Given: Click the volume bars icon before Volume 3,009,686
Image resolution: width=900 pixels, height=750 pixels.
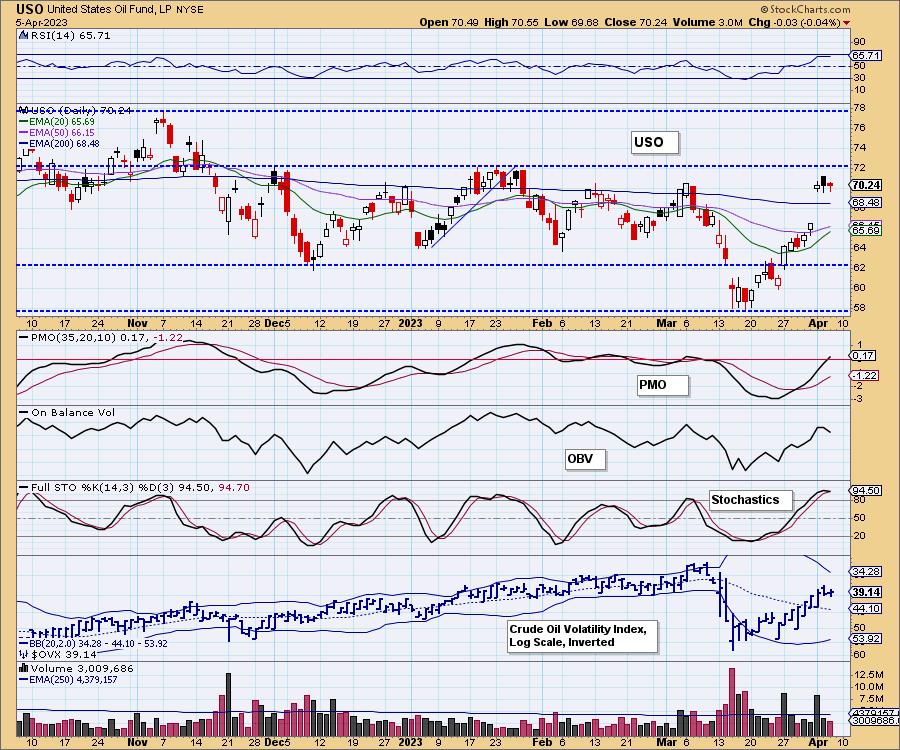Looking at the screenshot, I should (x=24, y=668).
